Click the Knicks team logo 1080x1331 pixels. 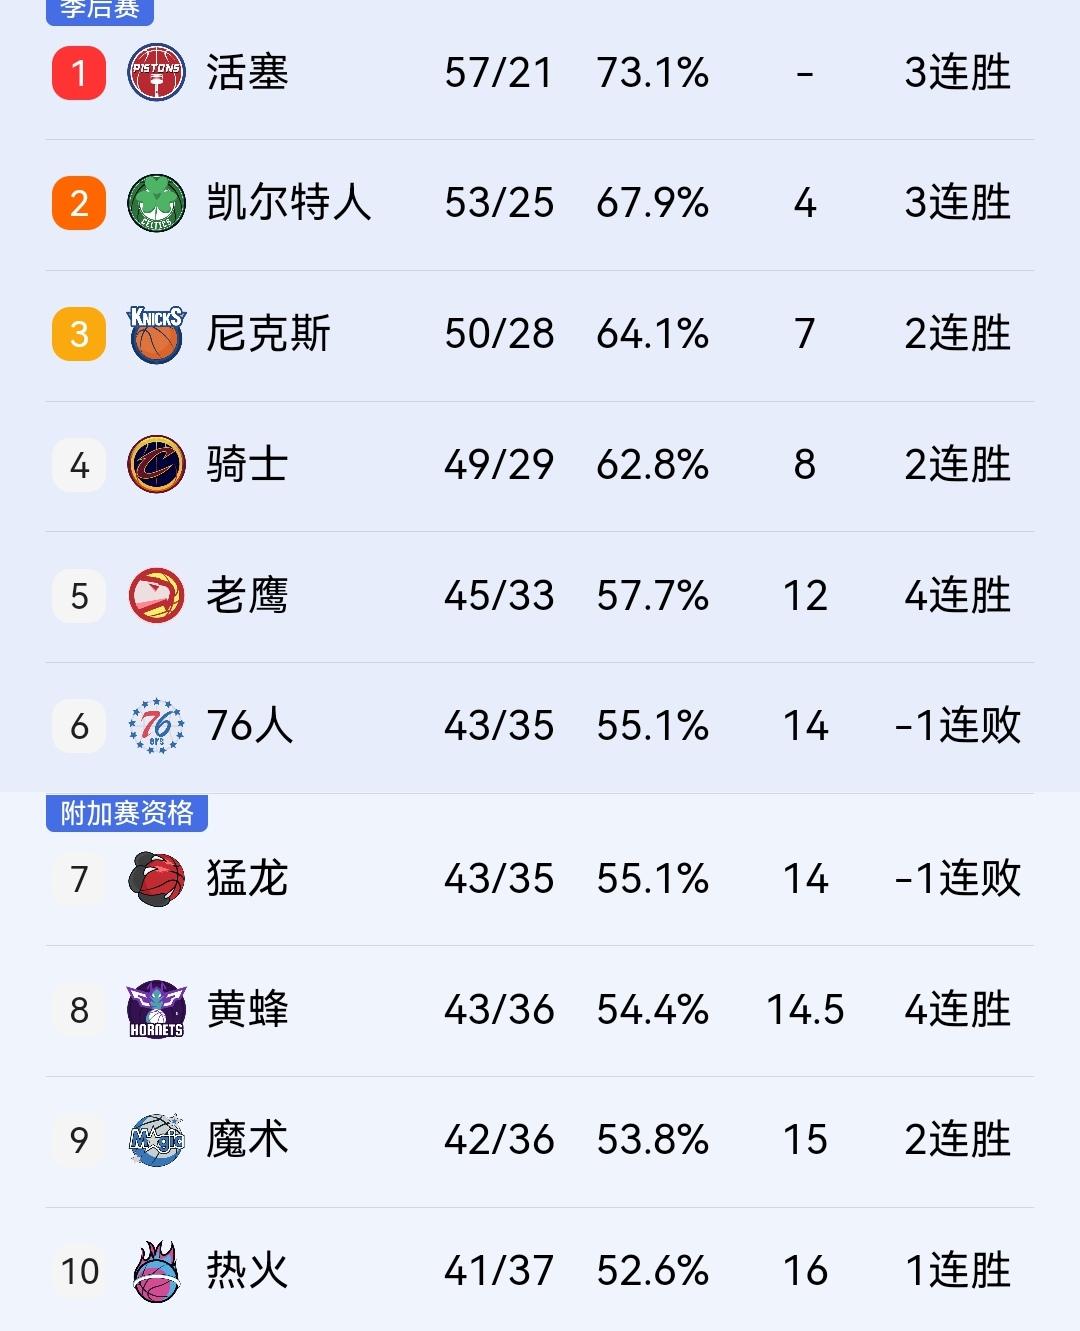click(155, 334)
